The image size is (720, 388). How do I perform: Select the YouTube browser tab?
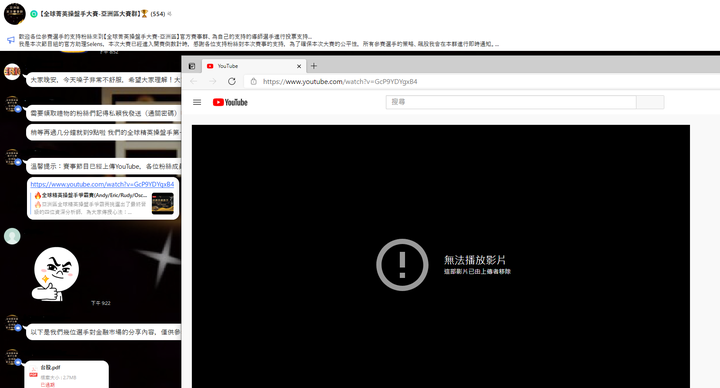[x=254, y=66]
